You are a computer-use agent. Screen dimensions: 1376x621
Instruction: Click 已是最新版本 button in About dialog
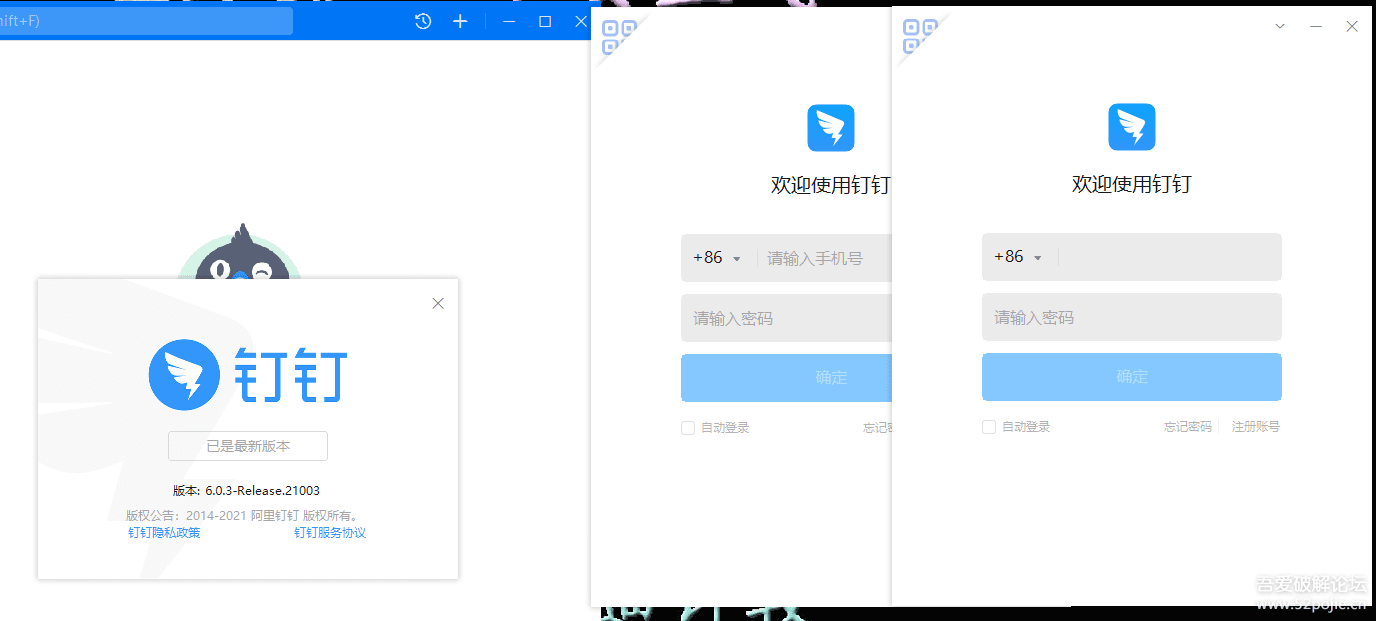click(248, 446)
